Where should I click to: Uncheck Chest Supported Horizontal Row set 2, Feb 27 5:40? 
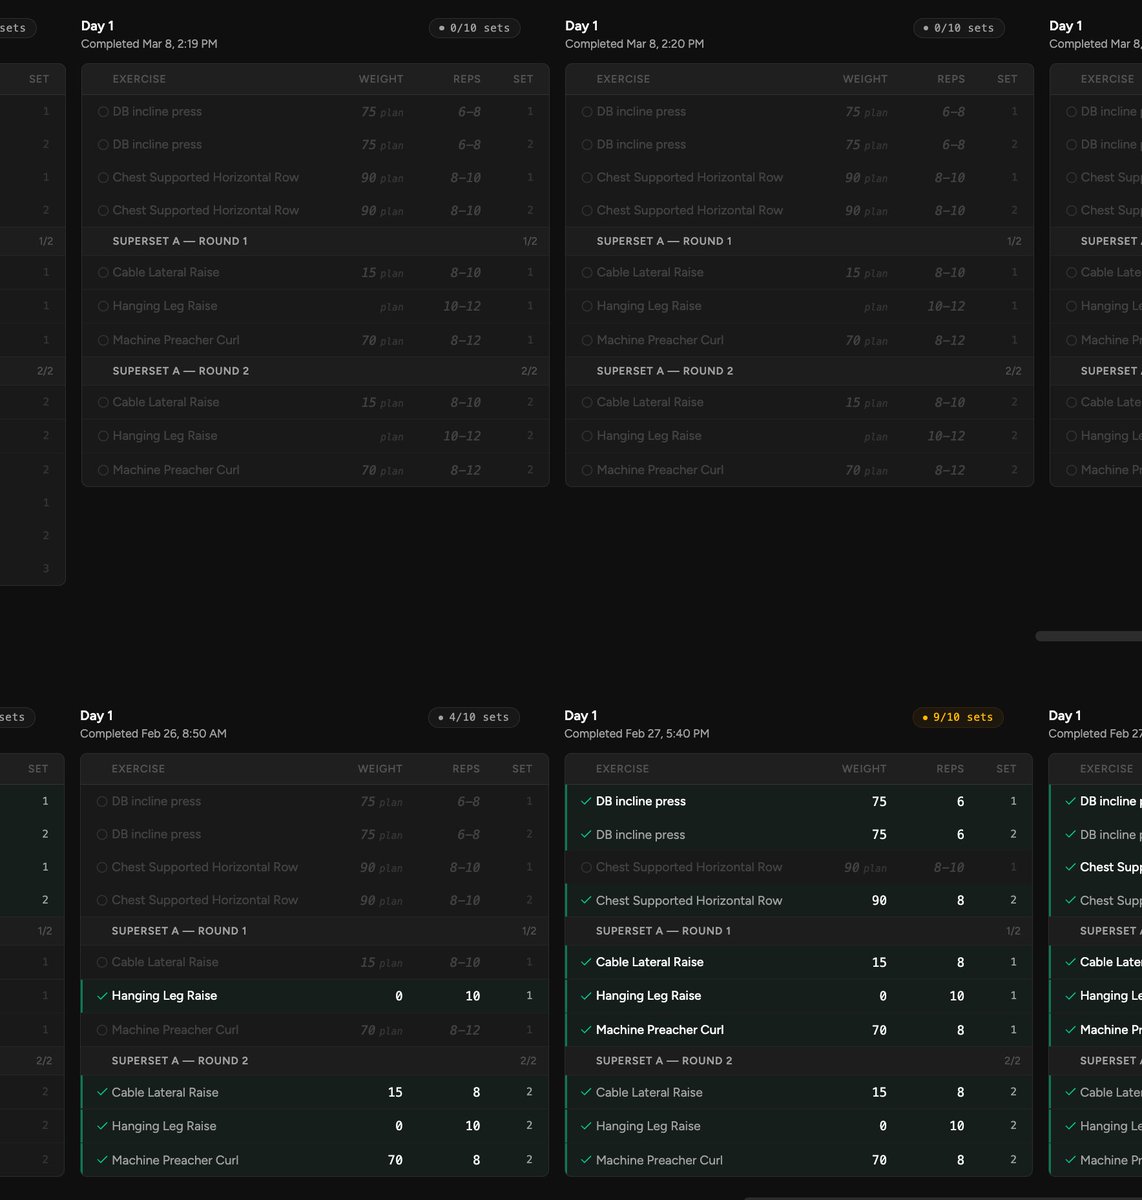coord(586,901)
